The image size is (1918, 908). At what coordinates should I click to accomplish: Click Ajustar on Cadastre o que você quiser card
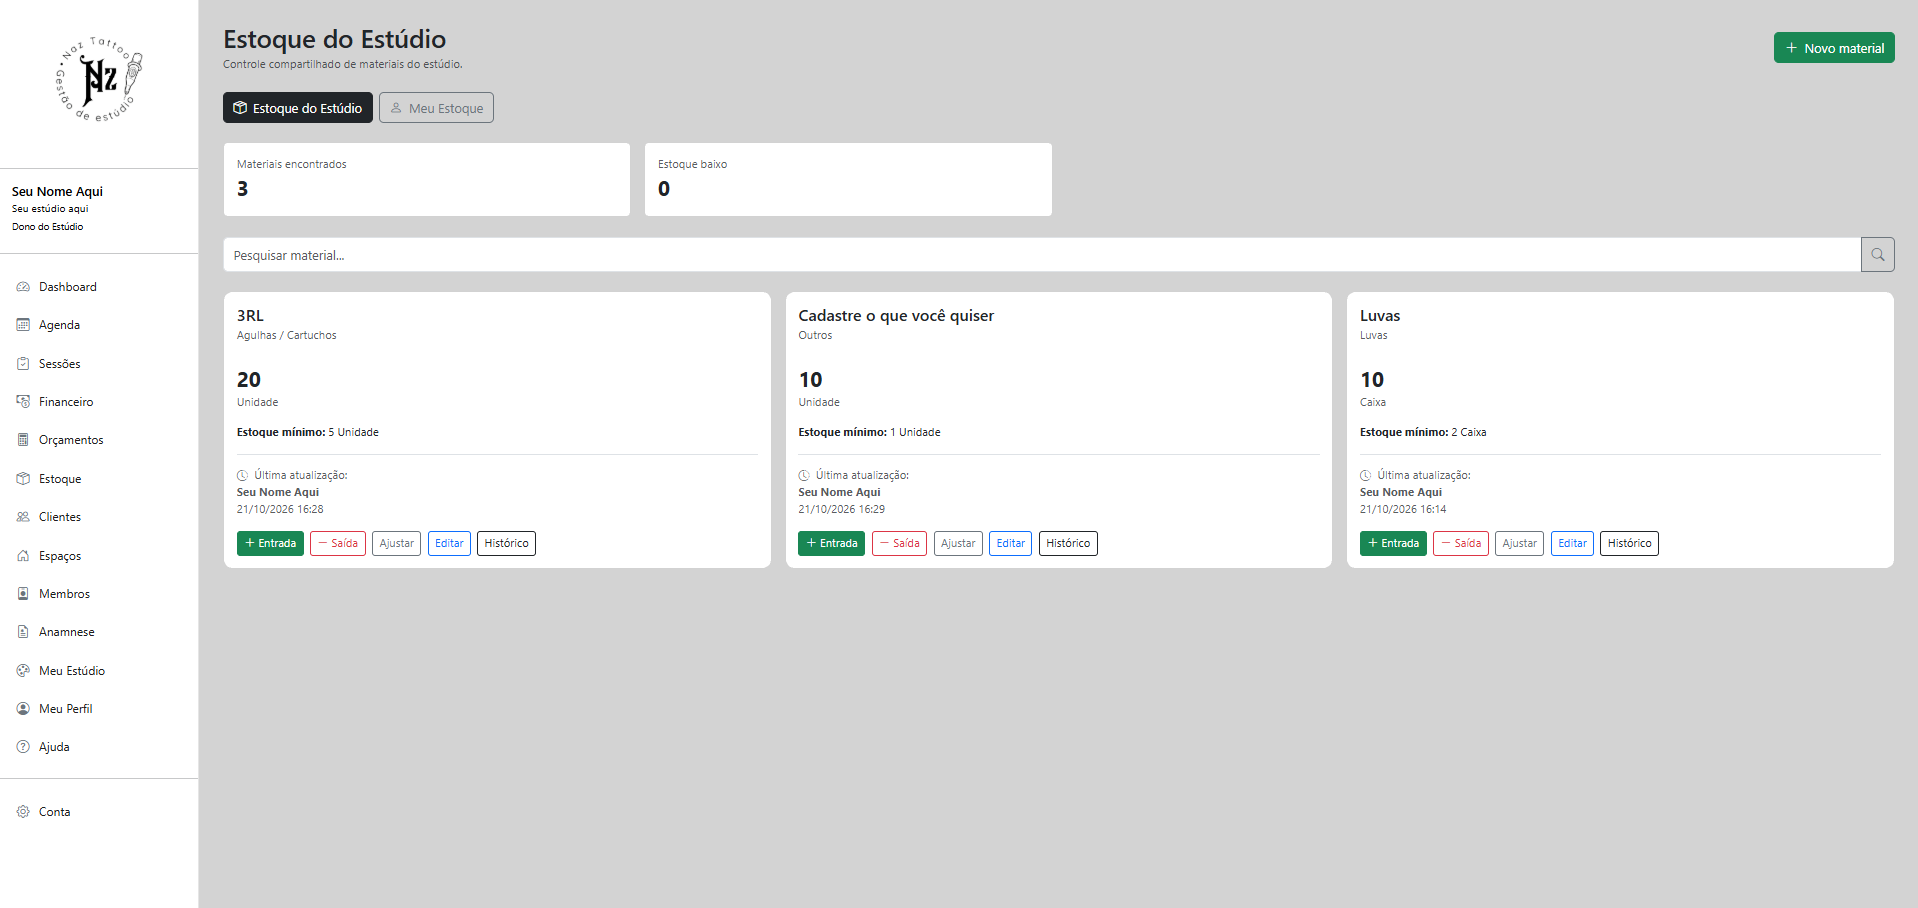click(958, 543)
